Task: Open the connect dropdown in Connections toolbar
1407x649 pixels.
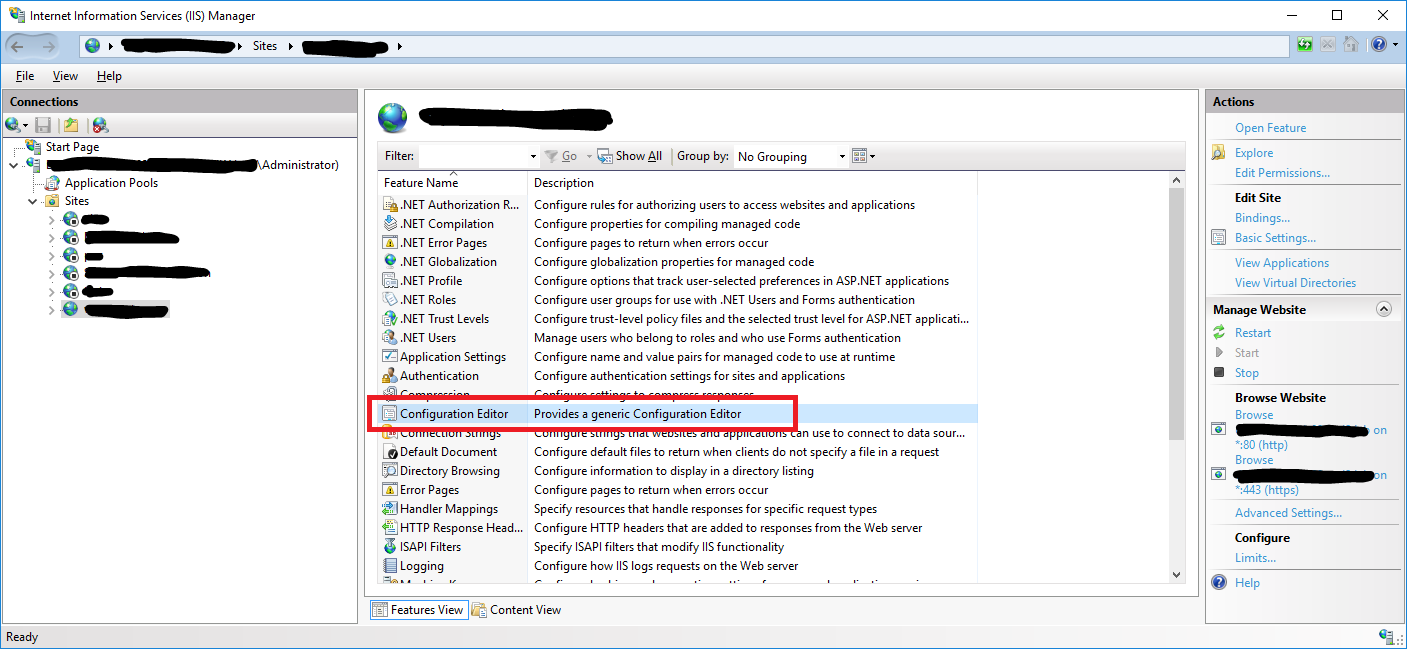Action: [x=16, y=125]
